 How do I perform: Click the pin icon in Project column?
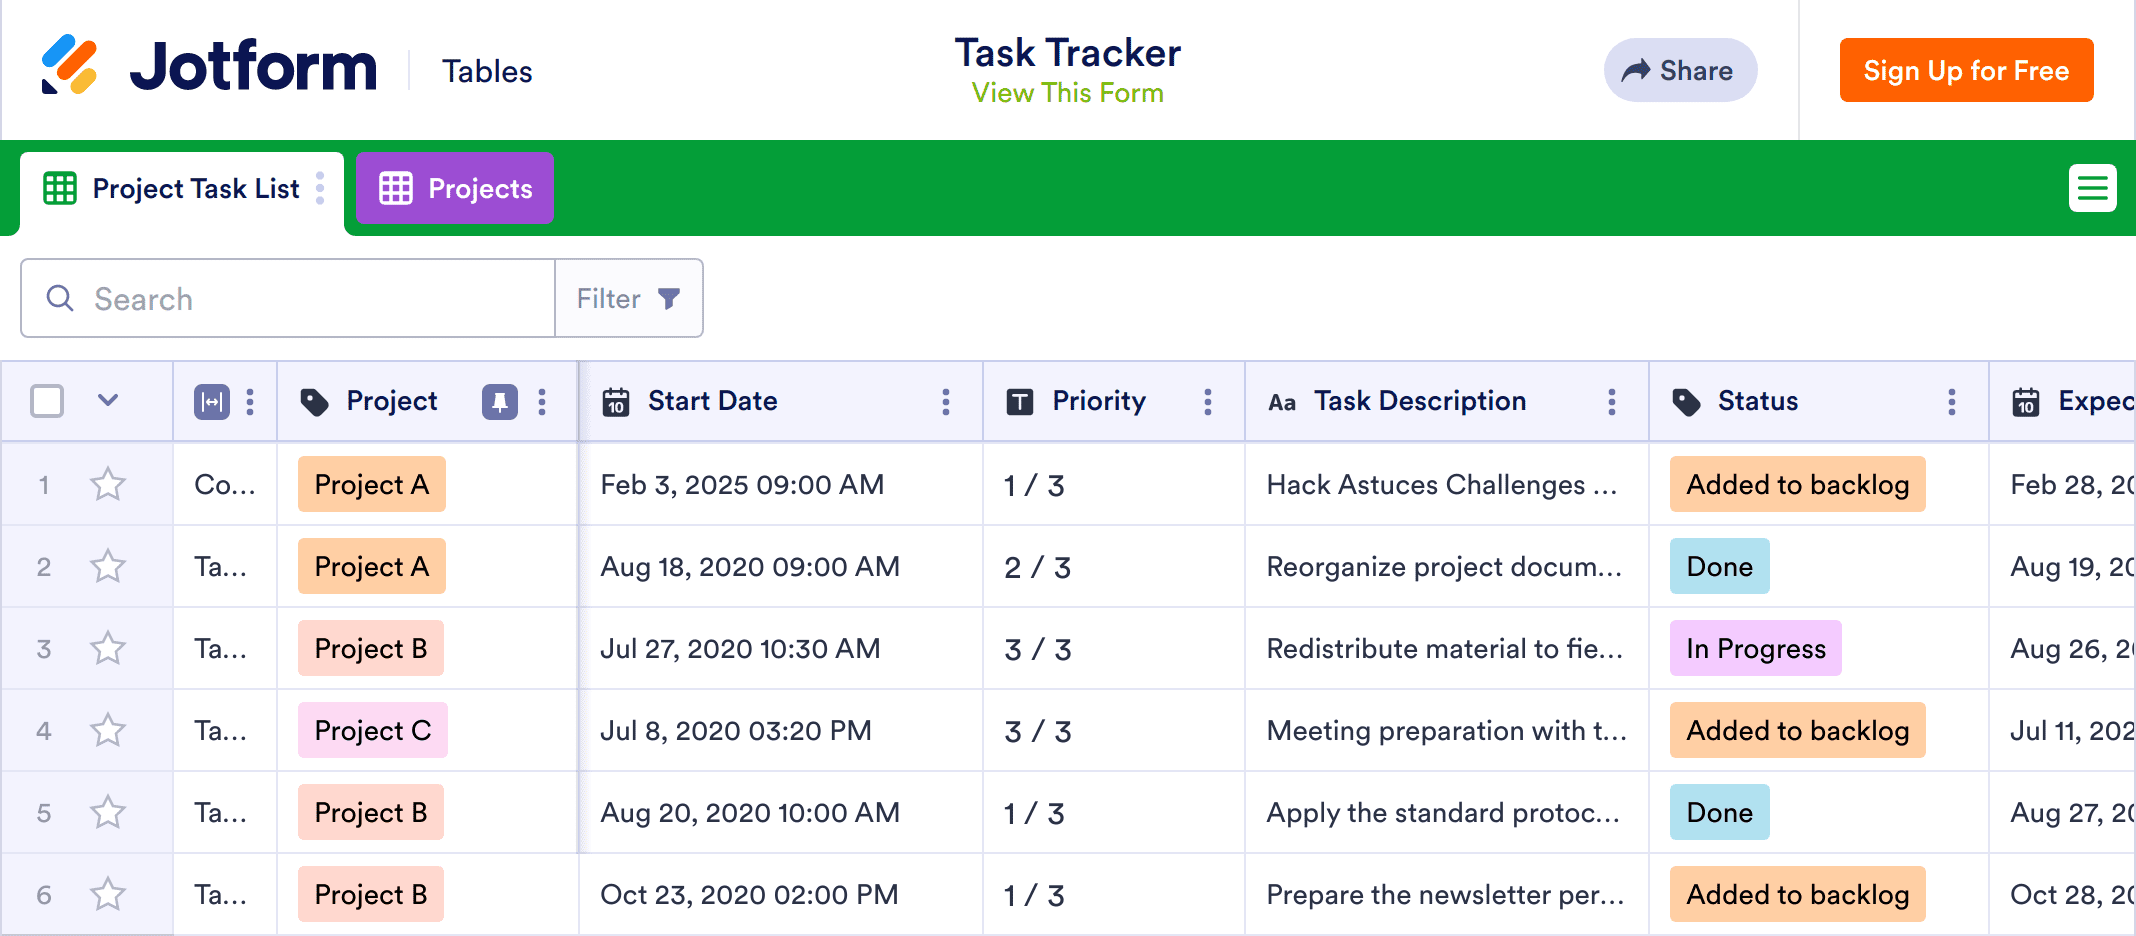pyautogui.click(x=499, y=402)
